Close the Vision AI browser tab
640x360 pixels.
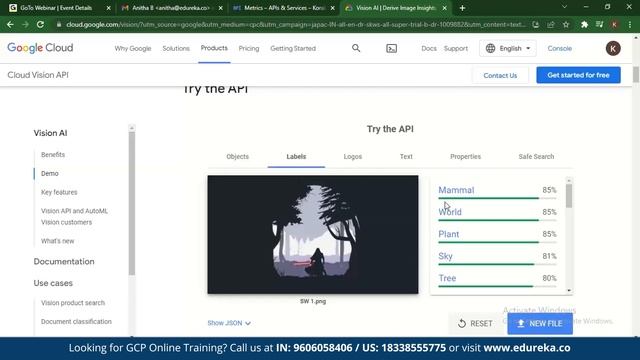444,8
